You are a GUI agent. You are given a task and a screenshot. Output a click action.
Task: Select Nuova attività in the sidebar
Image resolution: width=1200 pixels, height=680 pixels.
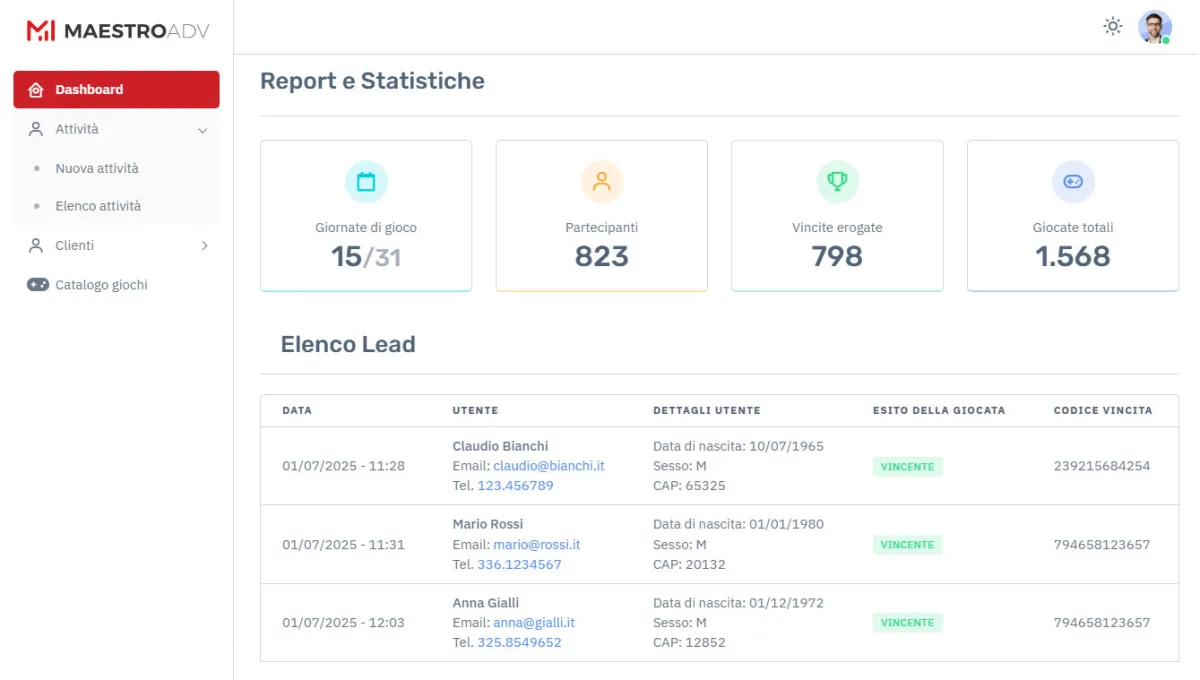(100, 168)
